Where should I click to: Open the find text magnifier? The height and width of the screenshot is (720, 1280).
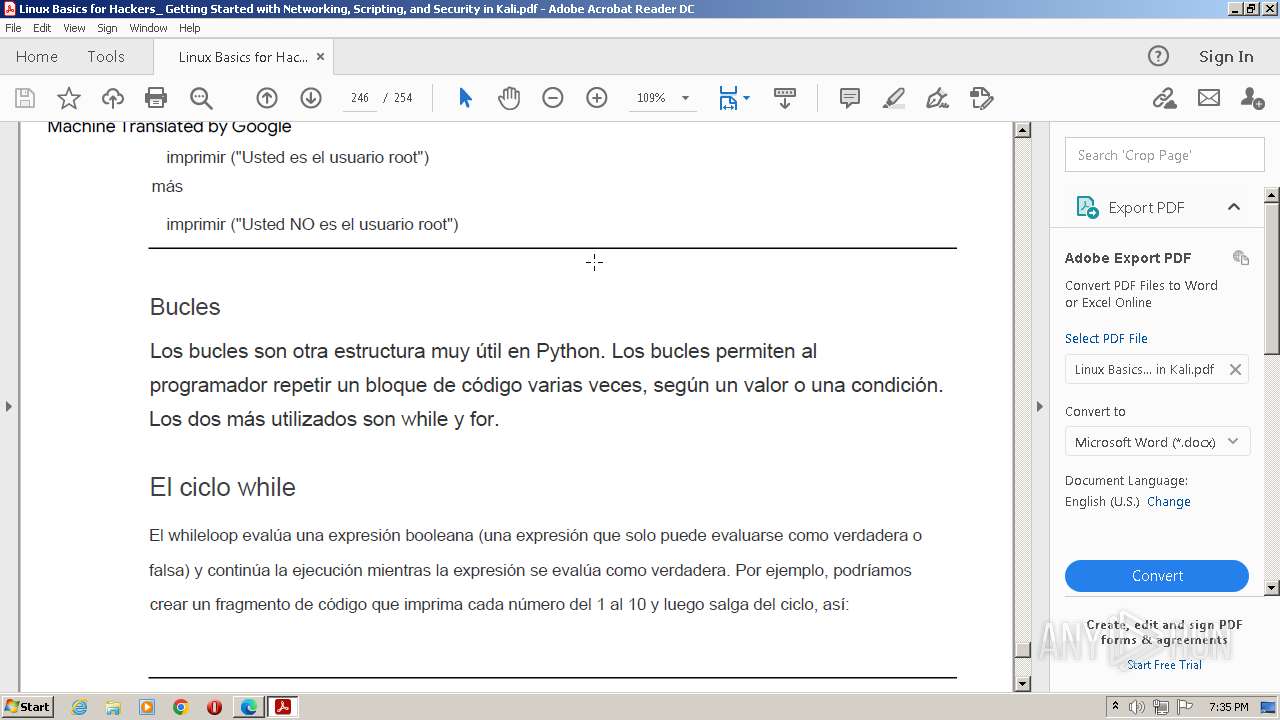[x=201, y=98]
